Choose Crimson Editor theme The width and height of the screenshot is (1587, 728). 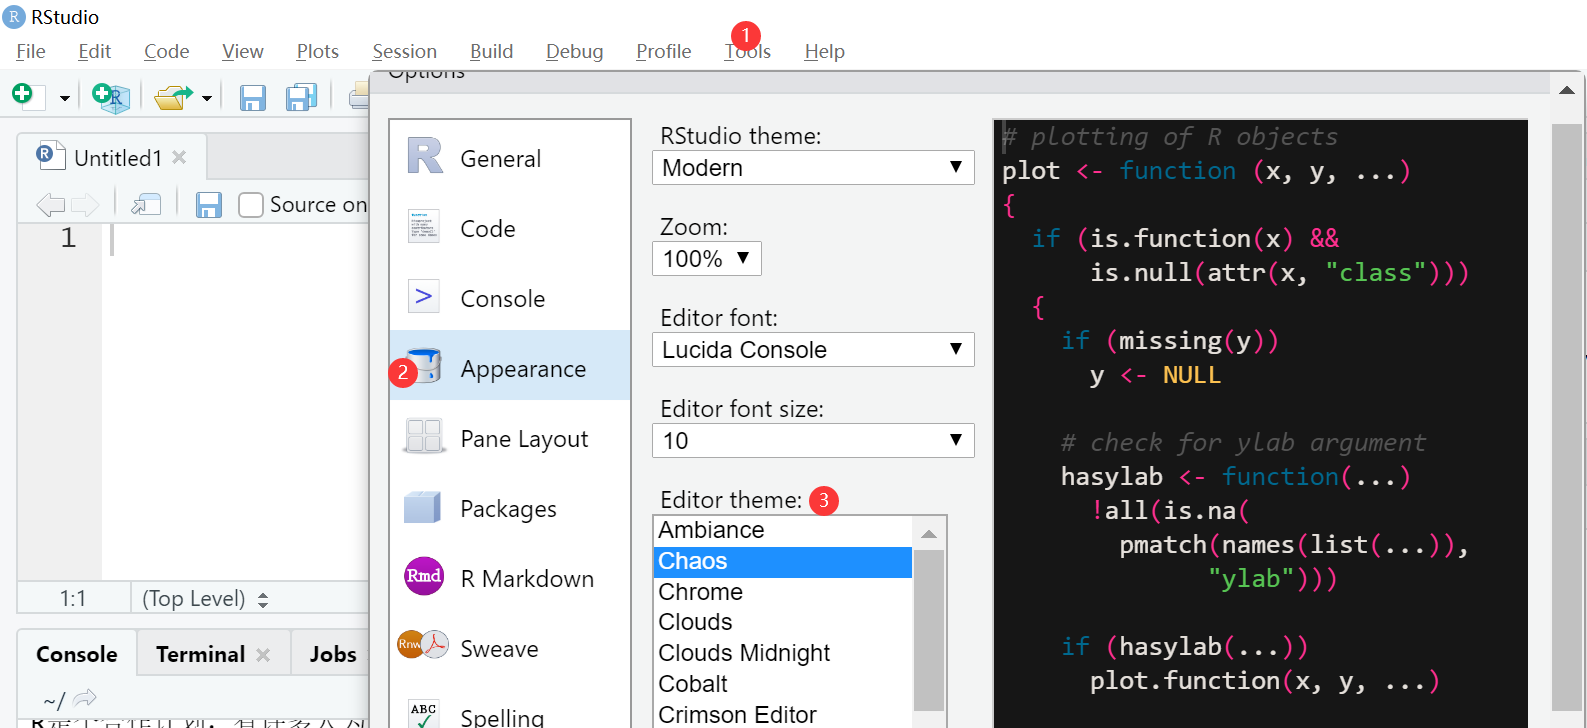coord(783,714)
